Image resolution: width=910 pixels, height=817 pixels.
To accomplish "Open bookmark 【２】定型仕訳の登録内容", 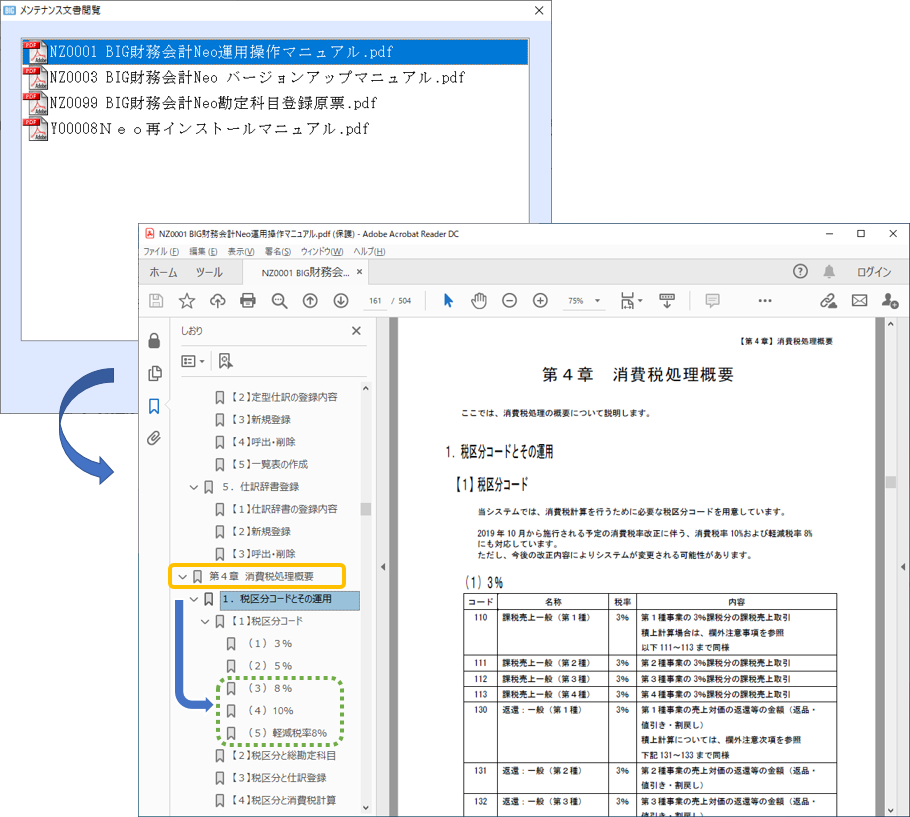I will click(x=284, y=397).
